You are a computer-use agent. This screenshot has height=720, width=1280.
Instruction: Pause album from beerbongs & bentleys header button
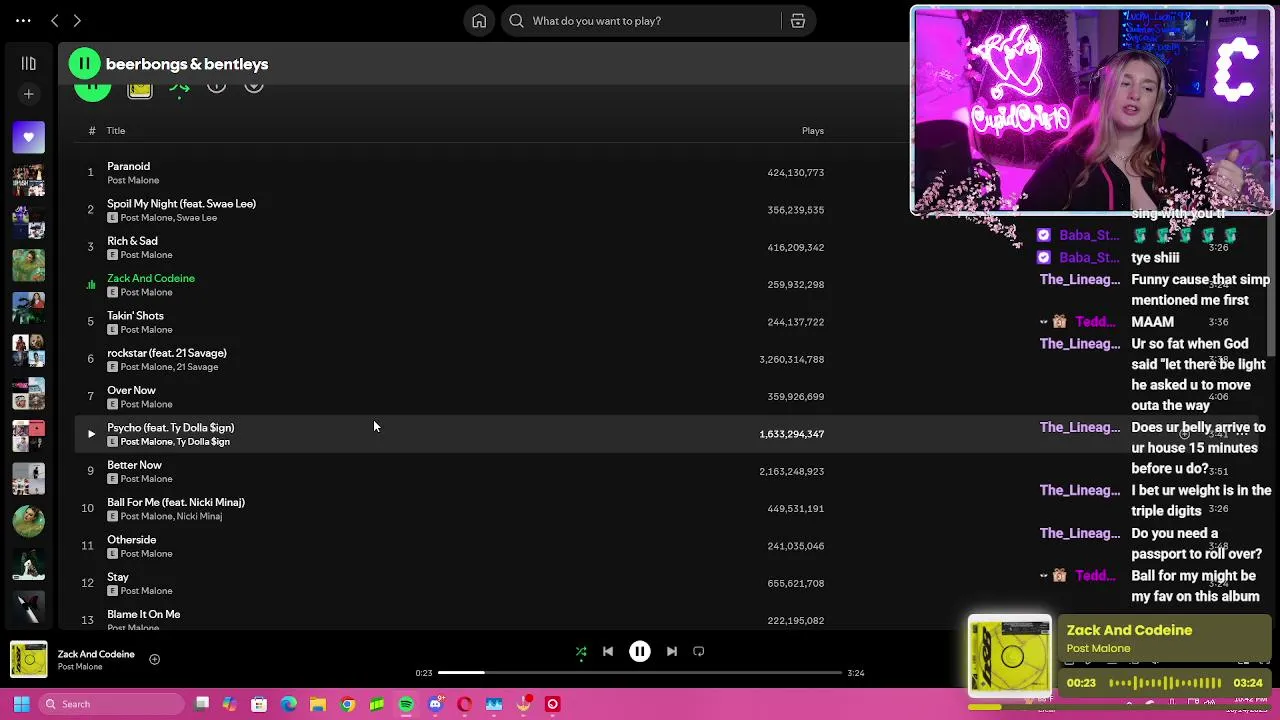point(84,64)
